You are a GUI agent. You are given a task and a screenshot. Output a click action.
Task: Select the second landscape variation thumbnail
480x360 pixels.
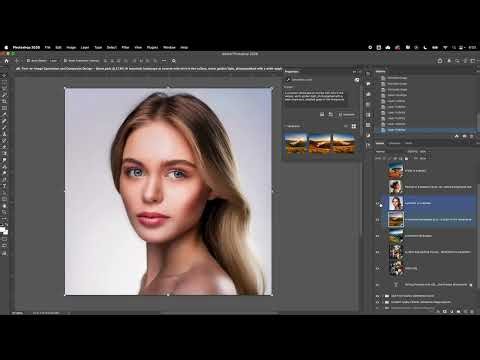[319, 143]
